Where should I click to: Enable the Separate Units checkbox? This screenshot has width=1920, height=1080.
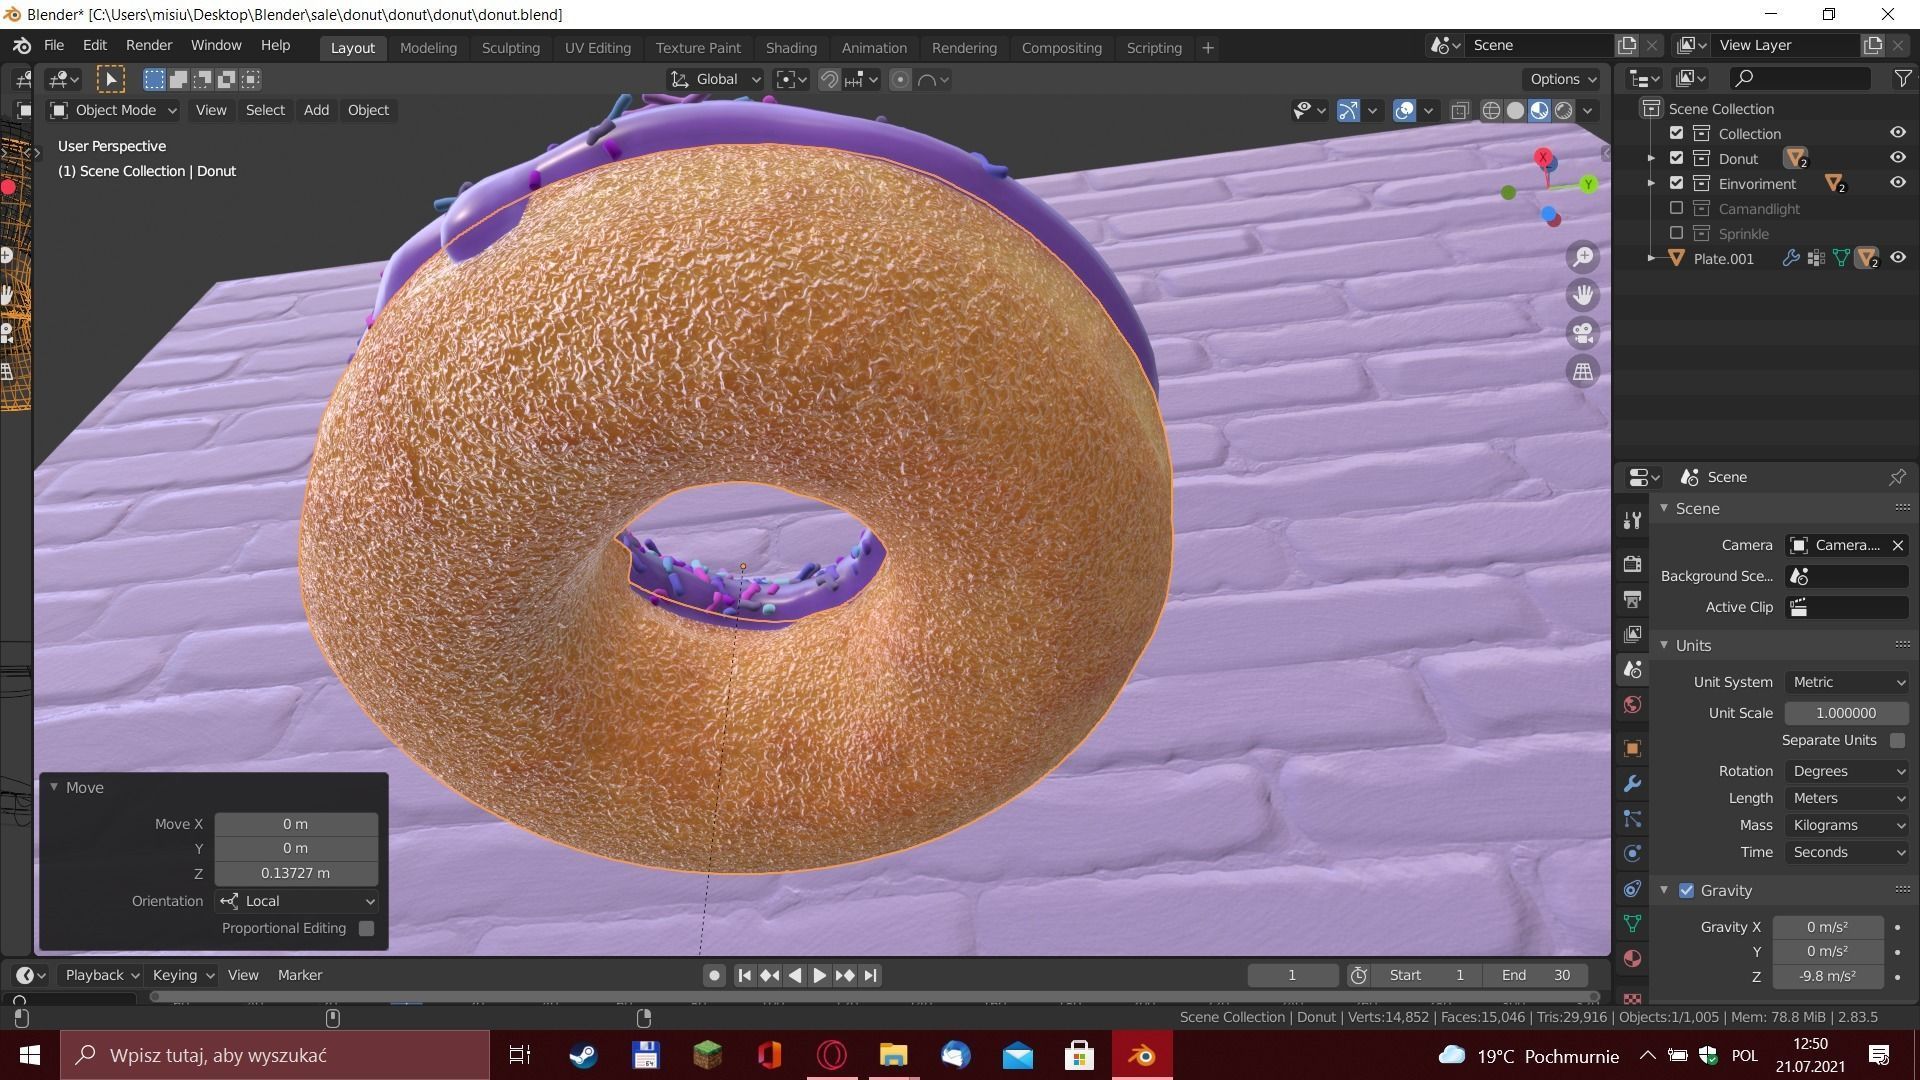point(1897,740)
